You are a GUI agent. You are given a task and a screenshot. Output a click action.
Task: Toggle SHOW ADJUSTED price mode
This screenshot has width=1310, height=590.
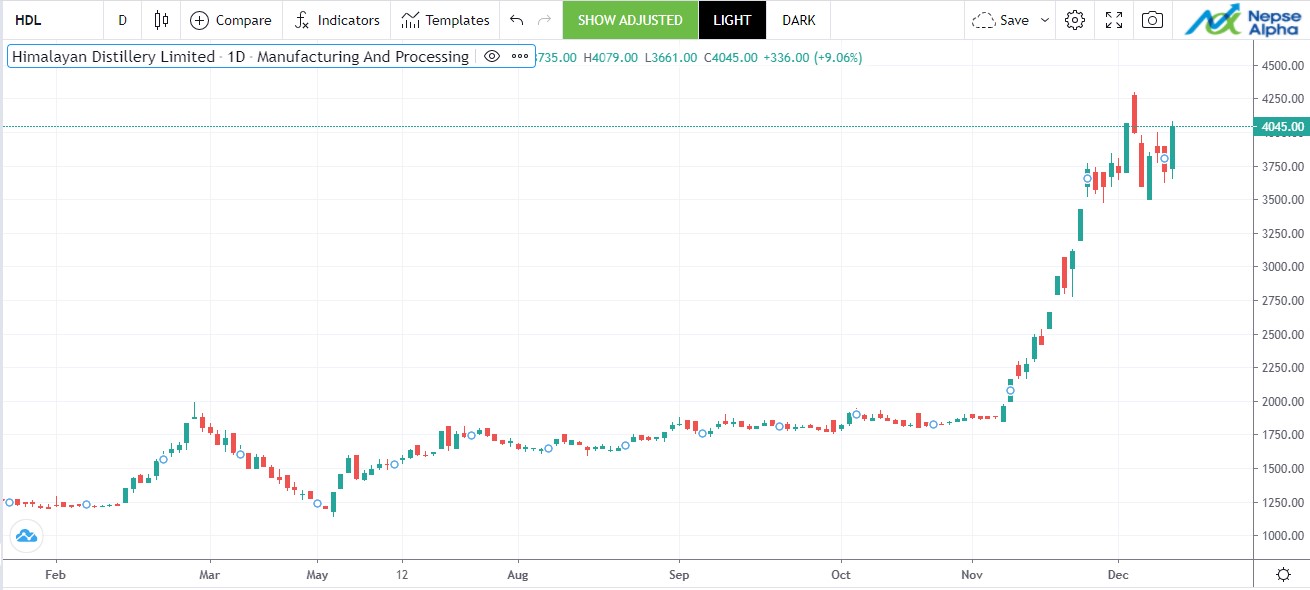tap(630, 20)
